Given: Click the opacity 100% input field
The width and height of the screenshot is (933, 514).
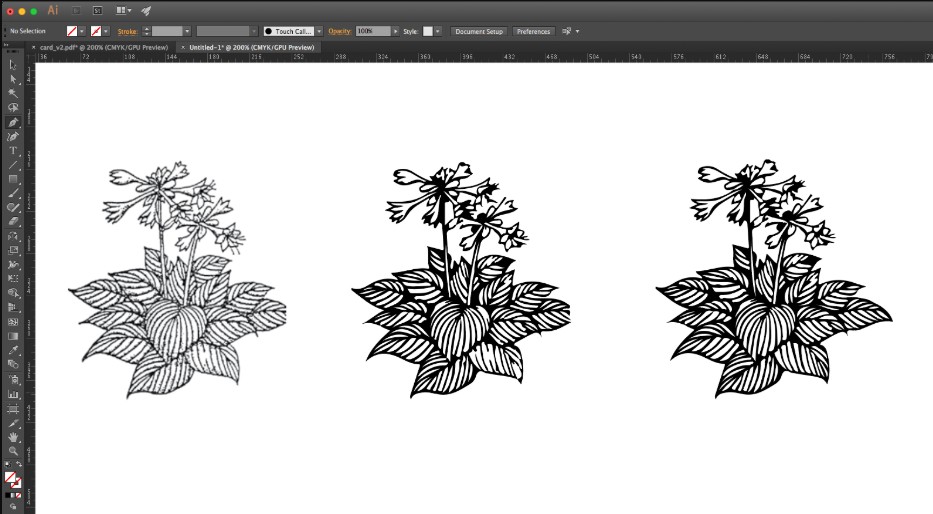Looking at the screenshot, I should [373, 32].
